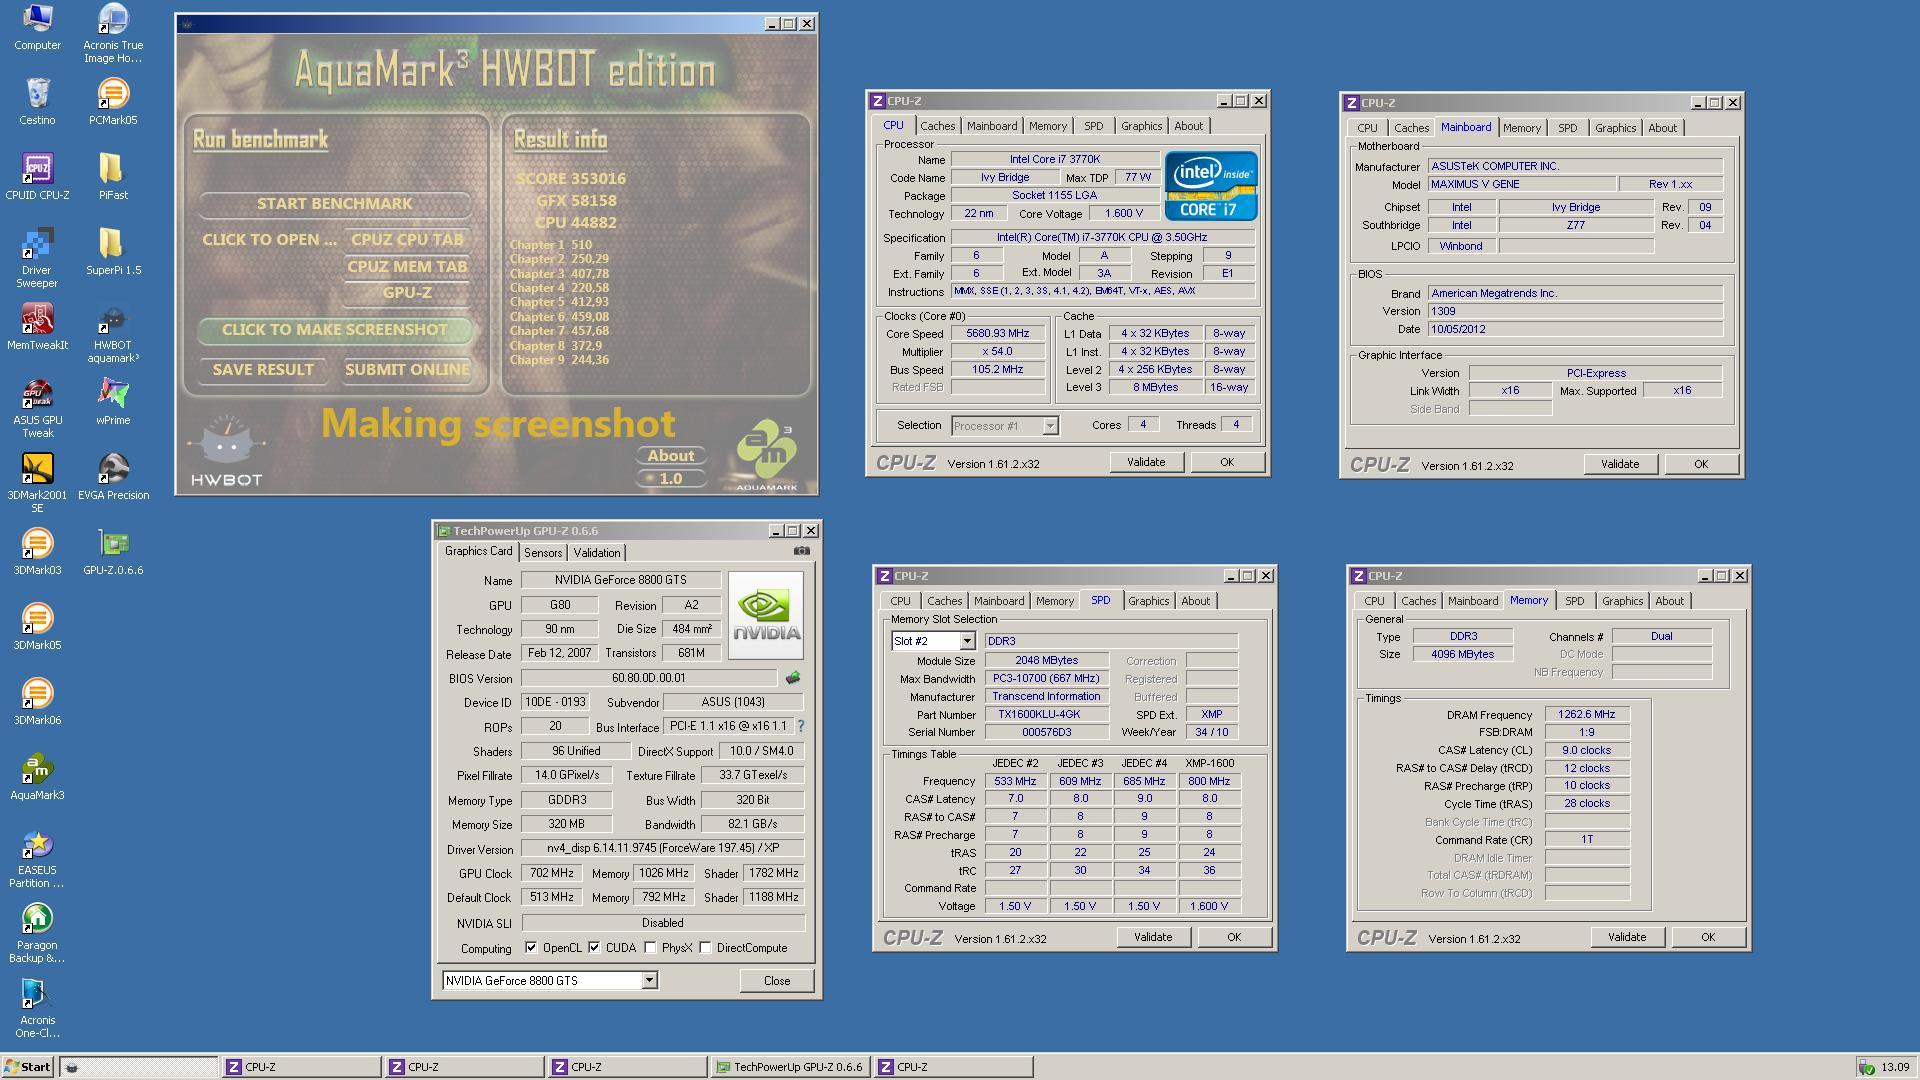This screenshot has height=1080, width=1920.
Task: Launch 3DMark2001 SE shortcut
Action: pyautogui.click(x=37, y=483)
